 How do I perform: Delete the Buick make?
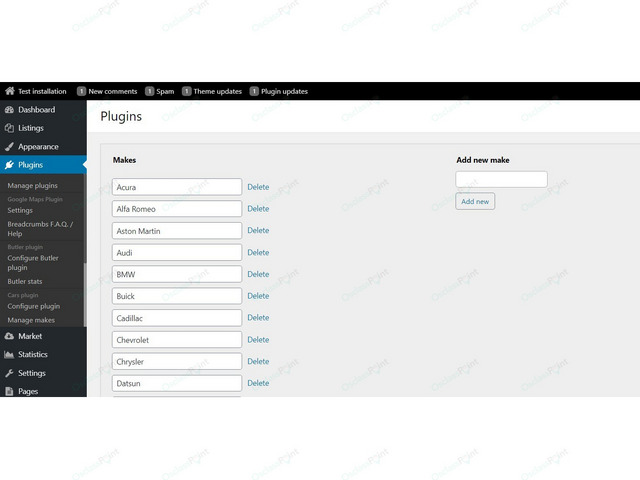point(258,296)
